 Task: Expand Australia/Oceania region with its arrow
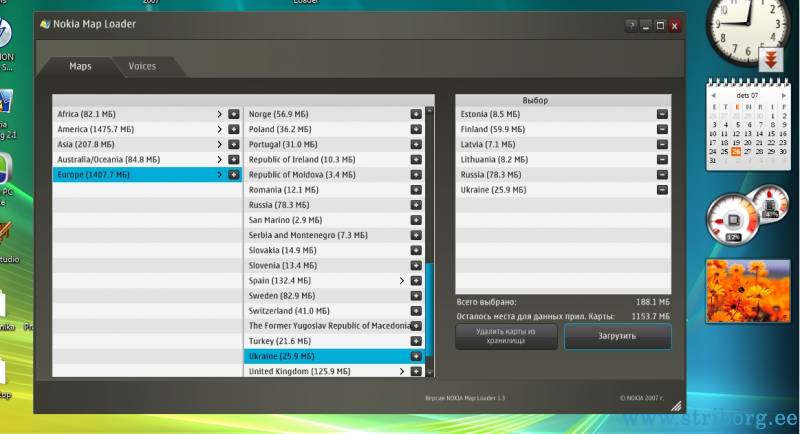tap(219, 160)
